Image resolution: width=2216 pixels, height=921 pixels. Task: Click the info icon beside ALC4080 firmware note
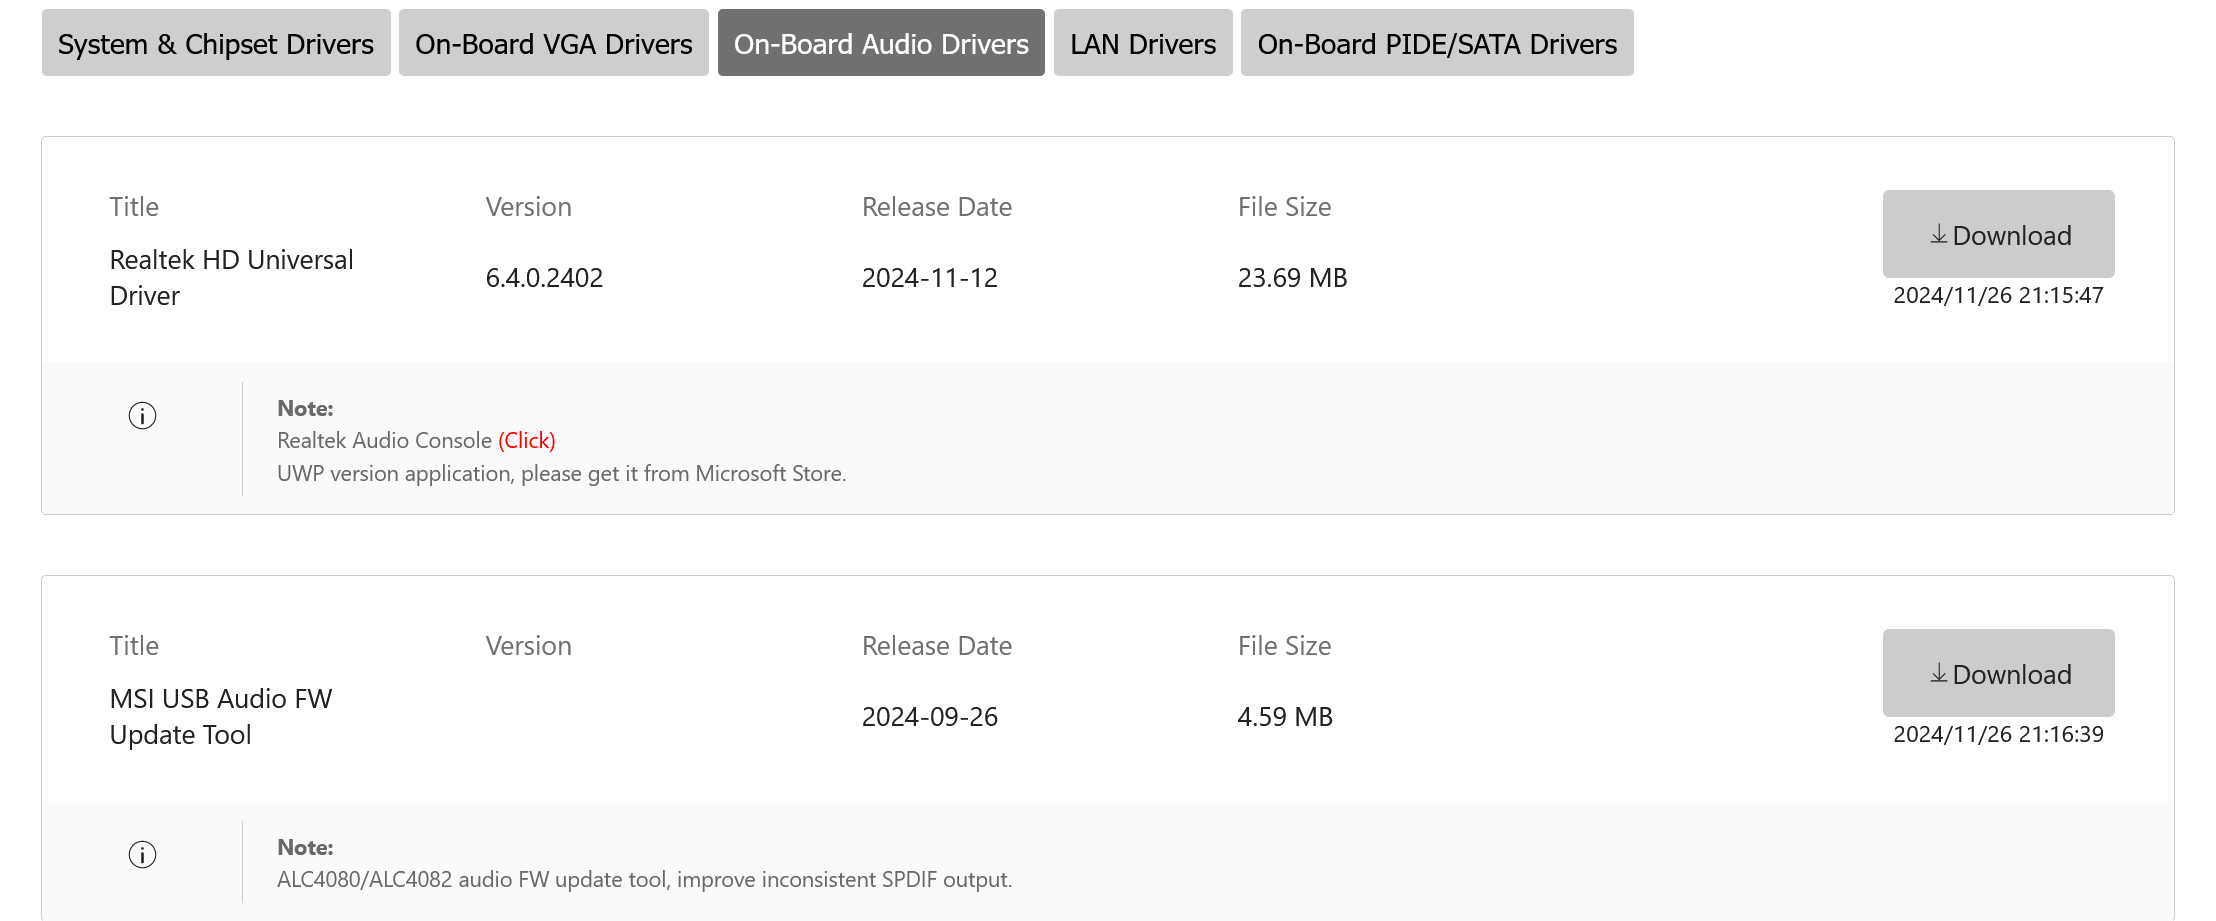[x=143, y=855]
